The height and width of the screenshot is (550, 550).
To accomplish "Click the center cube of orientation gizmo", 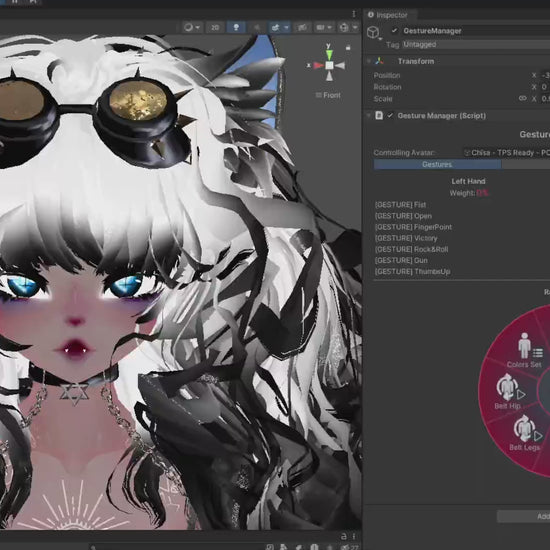I will click(329, 65).
